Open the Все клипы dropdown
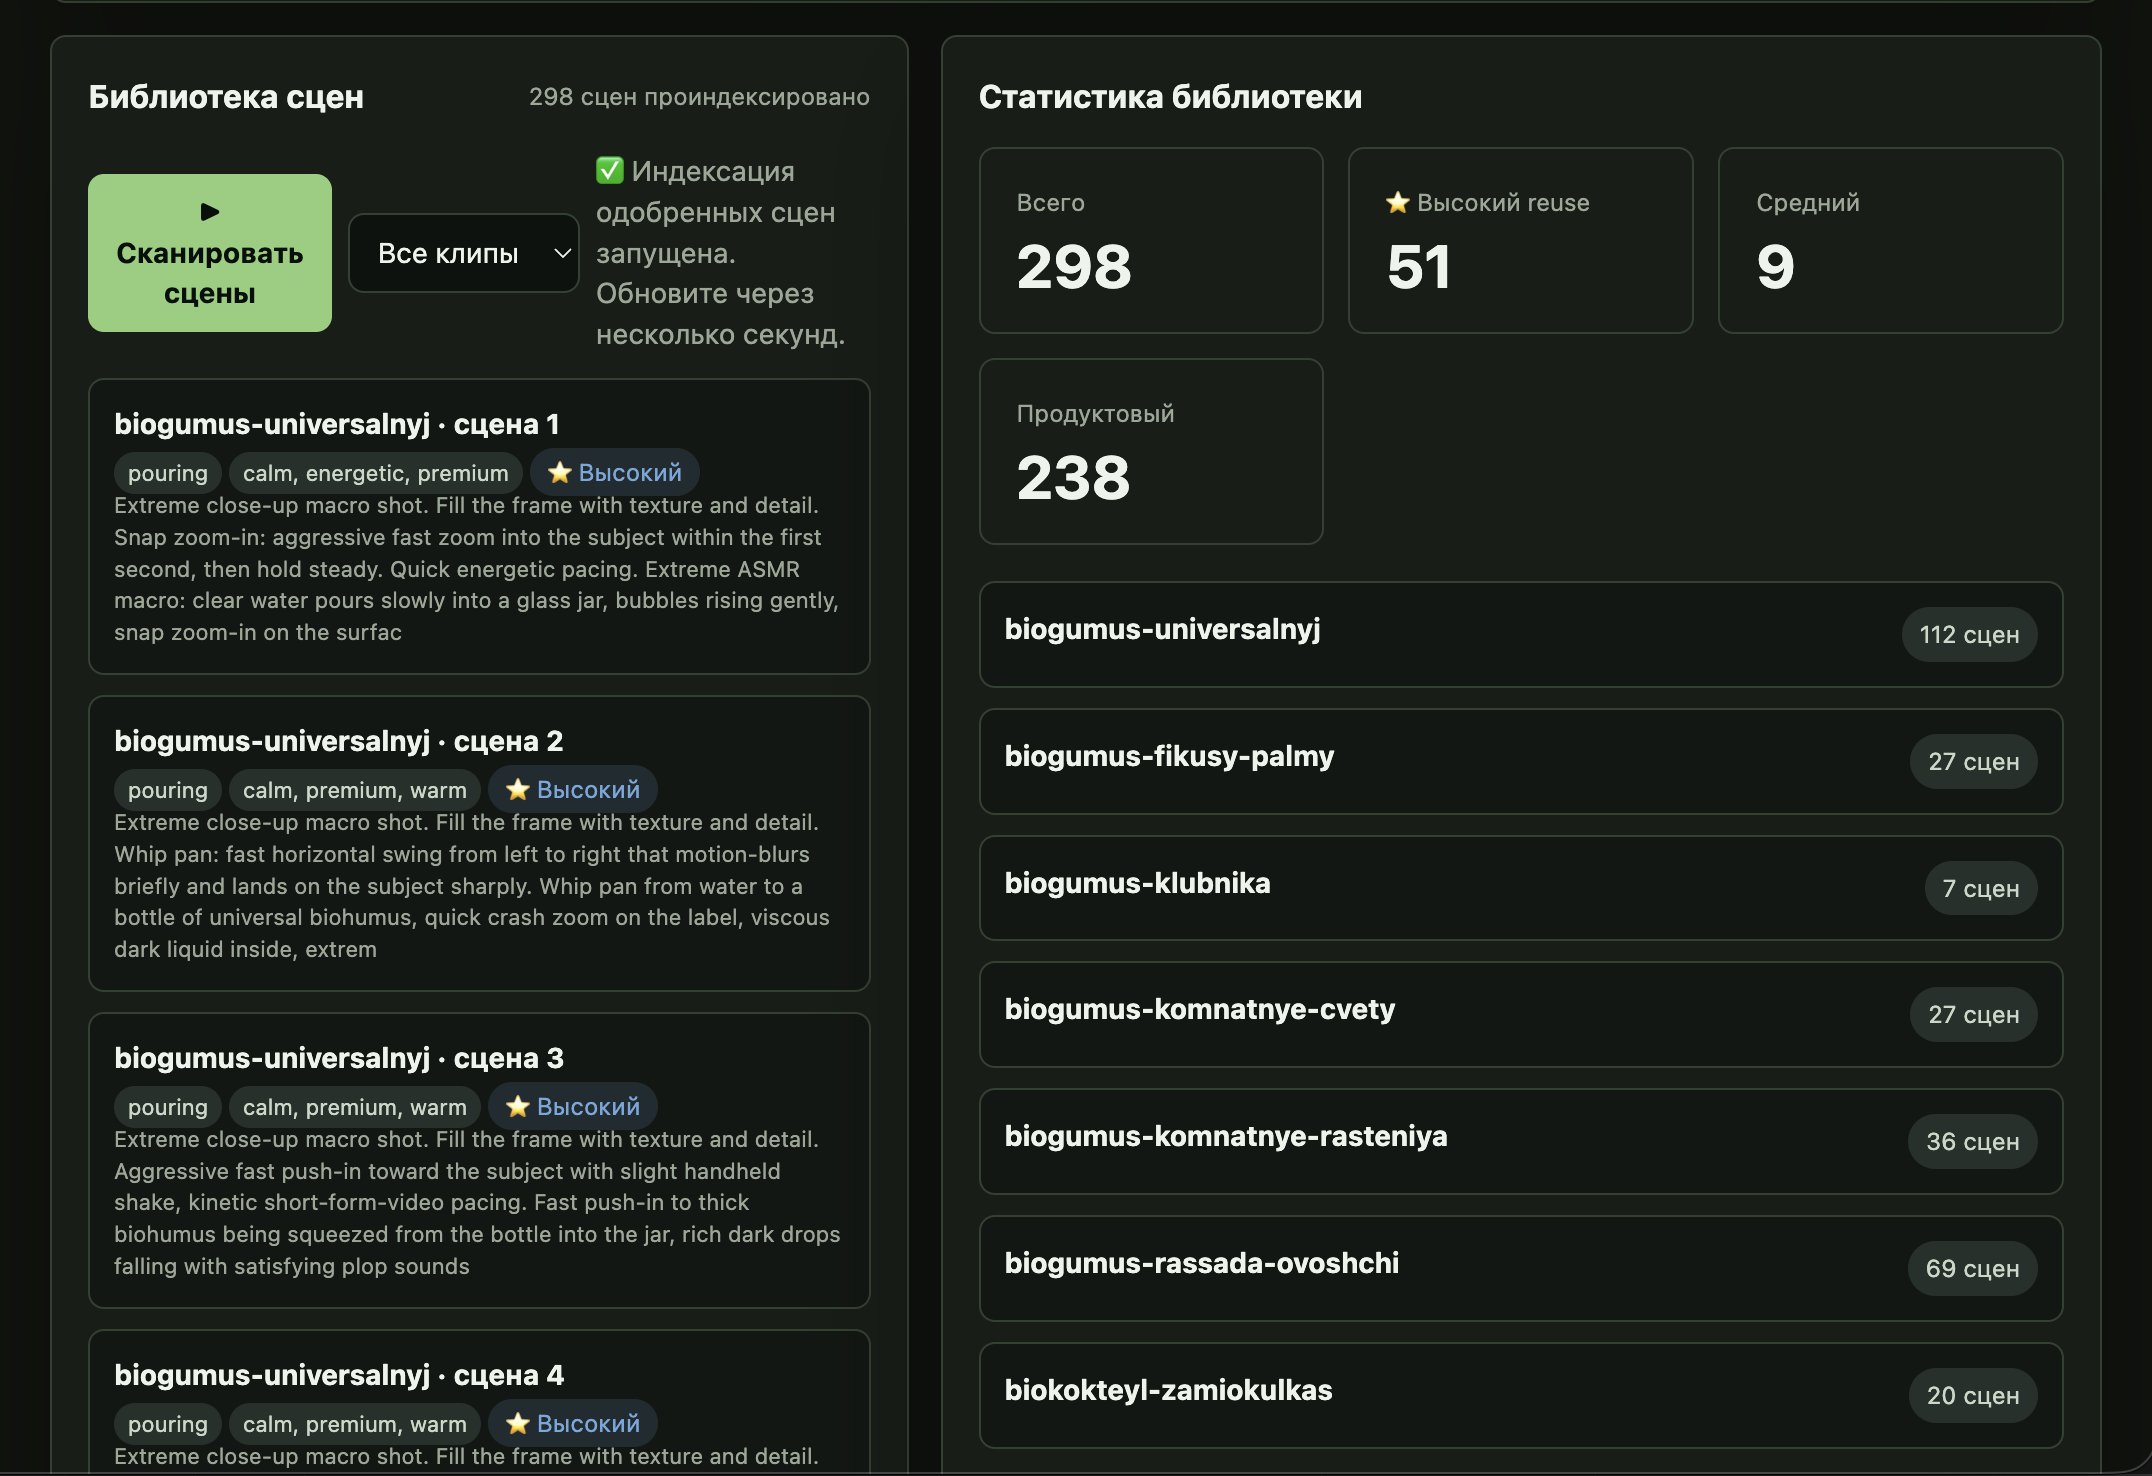The image size is (2152, 1476). tap(464, 253)
